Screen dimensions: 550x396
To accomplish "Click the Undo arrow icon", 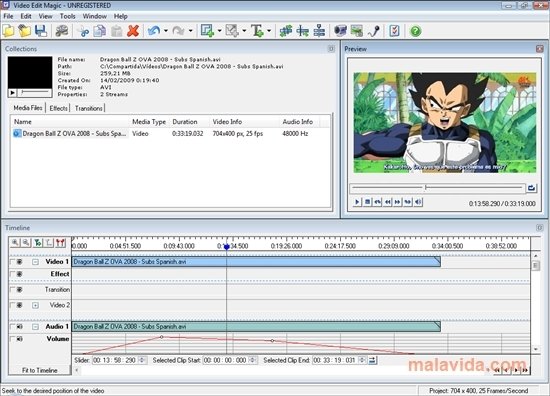I will click(154, 31).
